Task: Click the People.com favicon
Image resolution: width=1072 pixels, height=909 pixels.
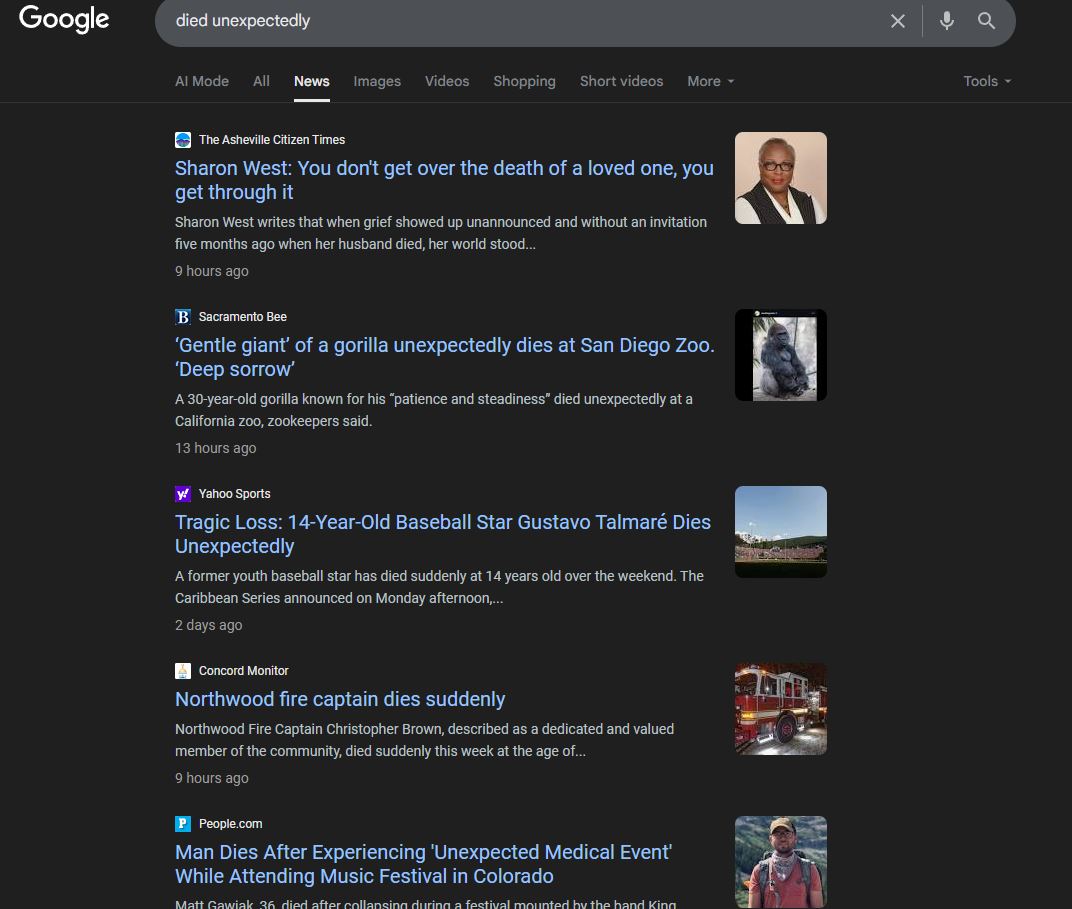Action: coord(183,824)
